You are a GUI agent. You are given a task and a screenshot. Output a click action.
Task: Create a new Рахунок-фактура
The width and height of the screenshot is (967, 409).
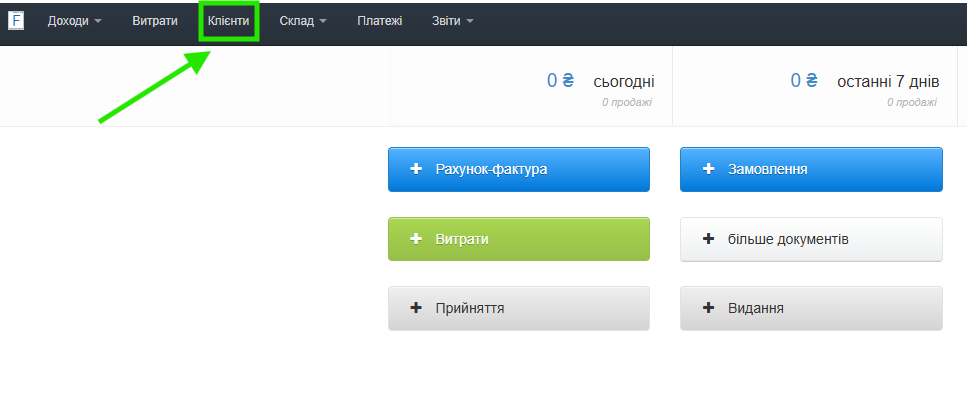518,169
